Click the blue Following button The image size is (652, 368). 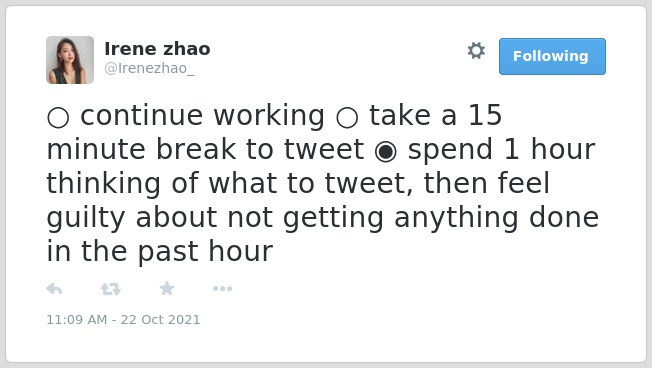click(552, 57)
